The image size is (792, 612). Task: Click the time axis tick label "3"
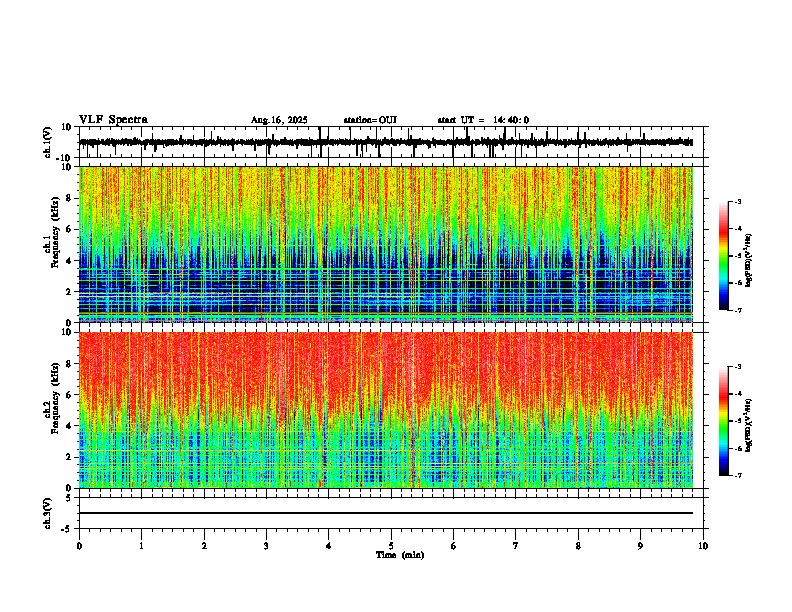[x=267, y=546]
